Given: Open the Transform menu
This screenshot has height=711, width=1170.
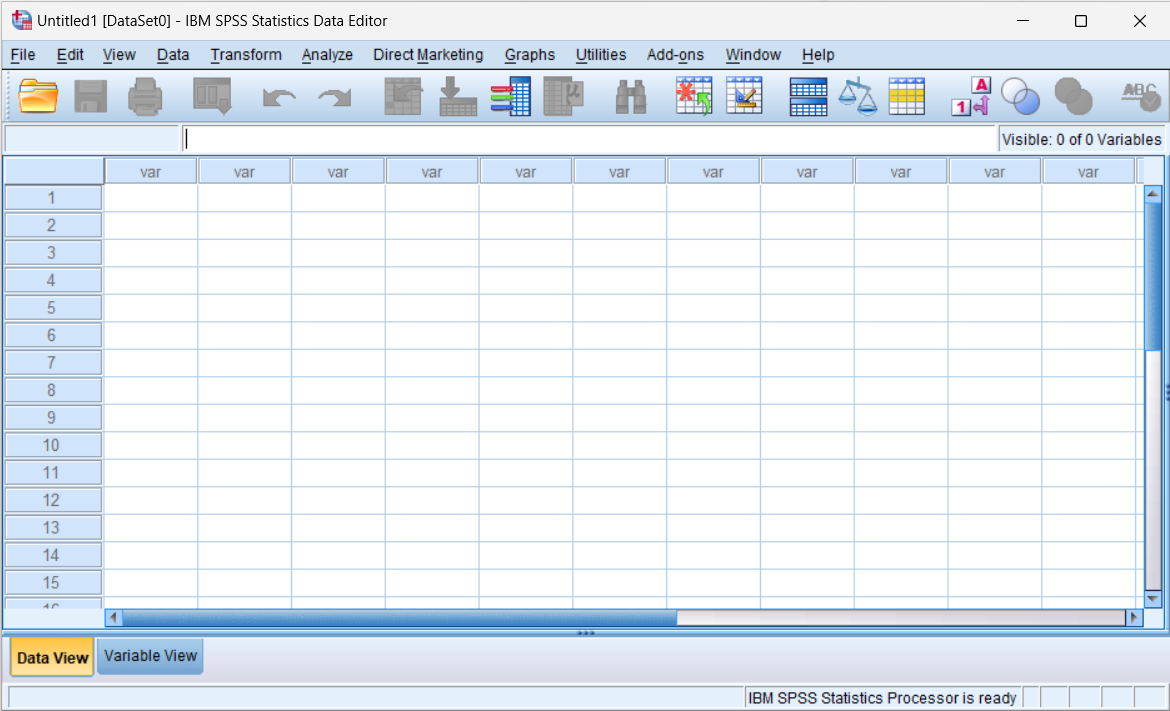Looking at the screenshot, I should (246, 55).
